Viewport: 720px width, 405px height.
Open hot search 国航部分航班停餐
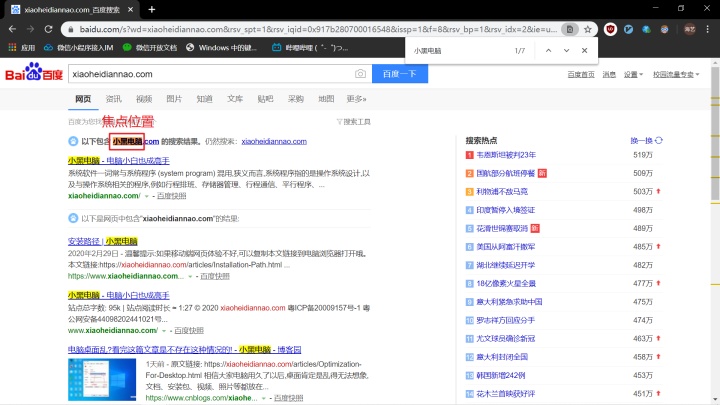point(506,173)
